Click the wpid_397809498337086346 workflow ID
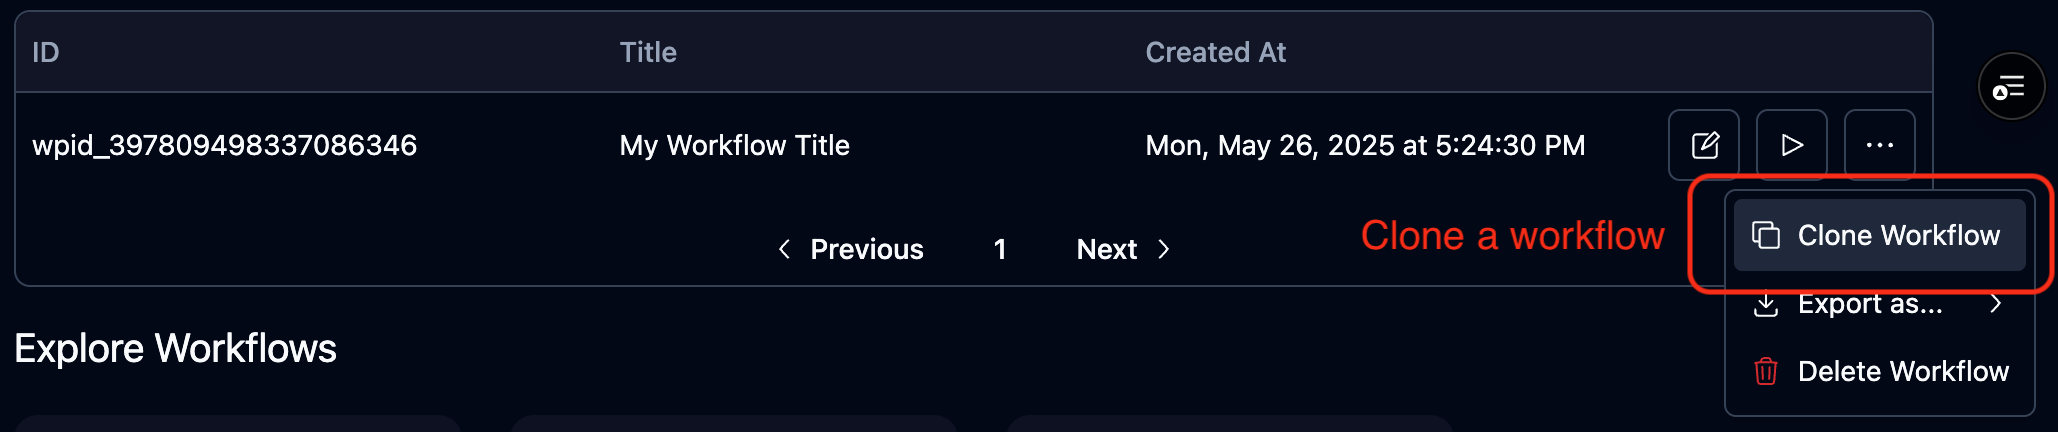This screenshot has width=2058, height=432. 224,145
